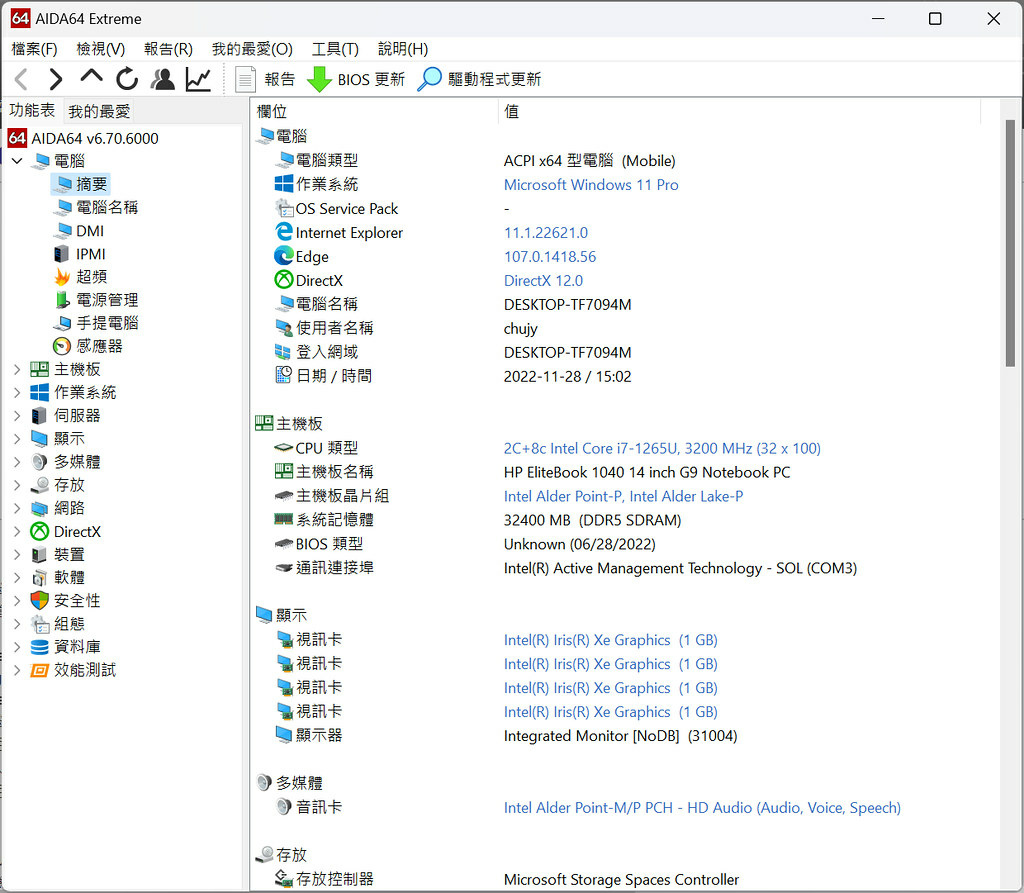Image resolution: width=1024 pixels, height=893 pixels.
Task: Open the 報告(R) menu
Action: 168,49
